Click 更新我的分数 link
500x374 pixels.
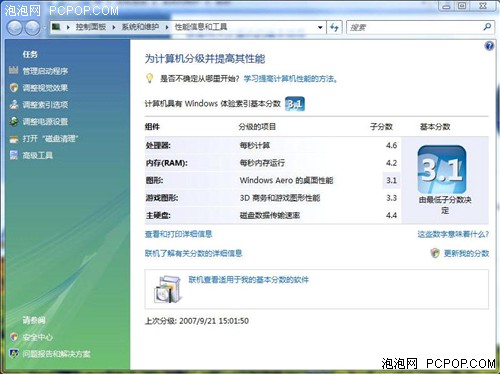coord(466,253)
